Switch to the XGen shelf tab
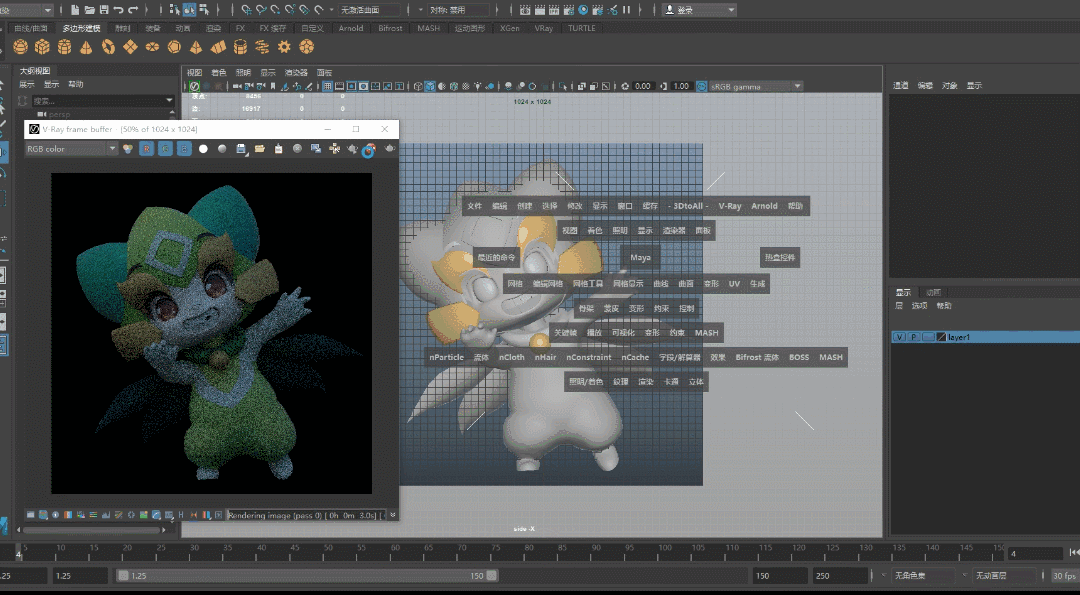 click(510, 28)
